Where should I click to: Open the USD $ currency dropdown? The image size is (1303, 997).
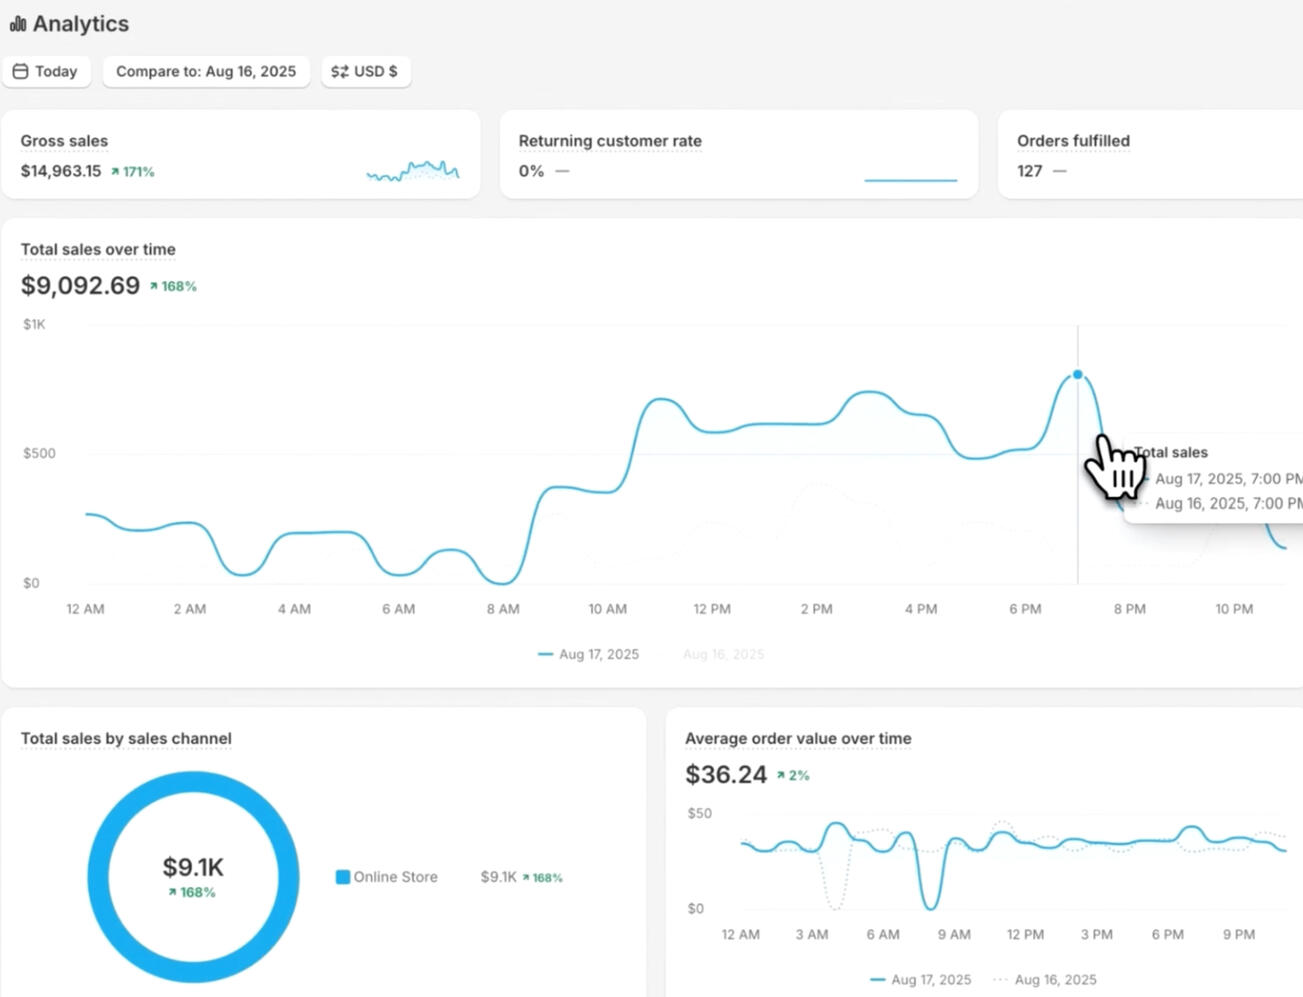point(366,71)
